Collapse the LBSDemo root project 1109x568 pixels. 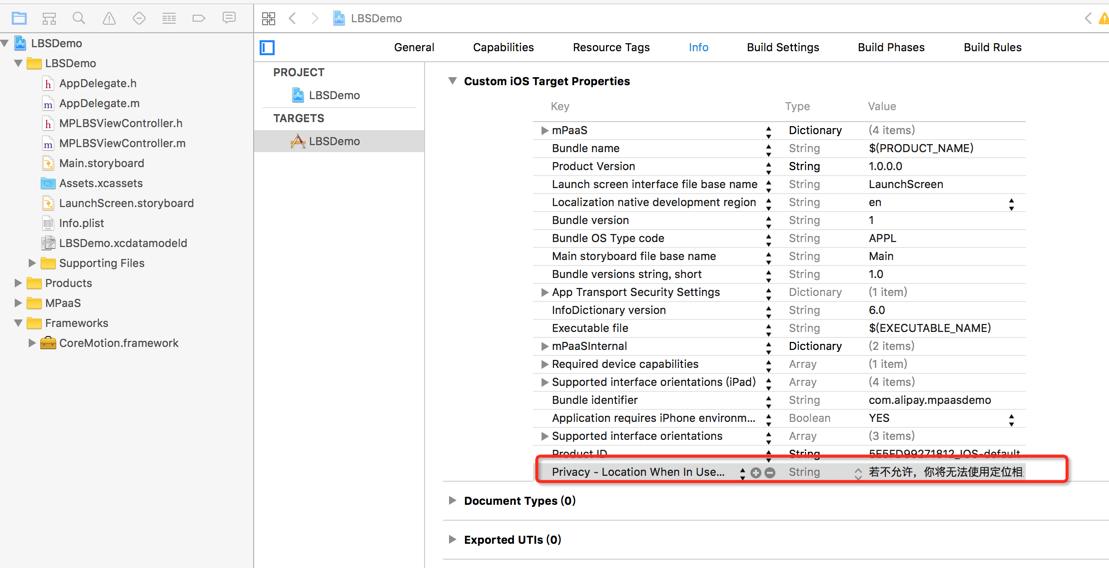click(5, 44)
